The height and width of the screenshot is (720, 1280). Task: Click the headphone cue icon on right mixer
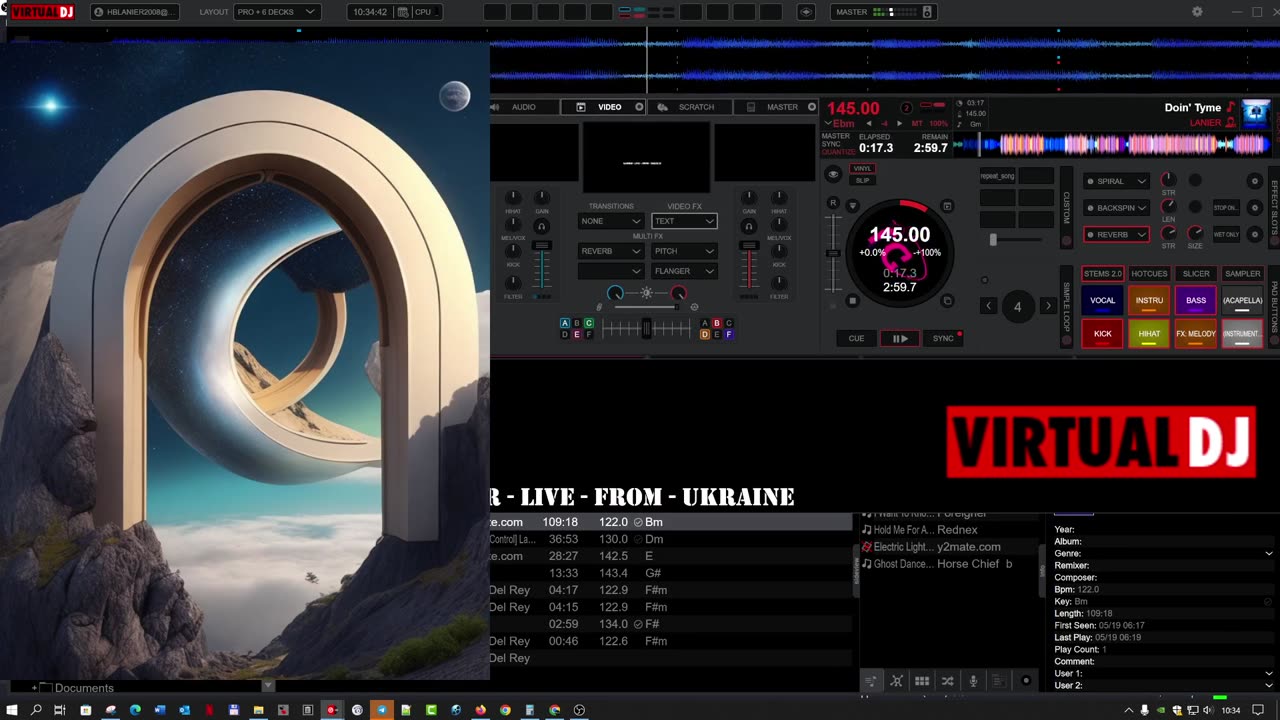click(749, 227)
